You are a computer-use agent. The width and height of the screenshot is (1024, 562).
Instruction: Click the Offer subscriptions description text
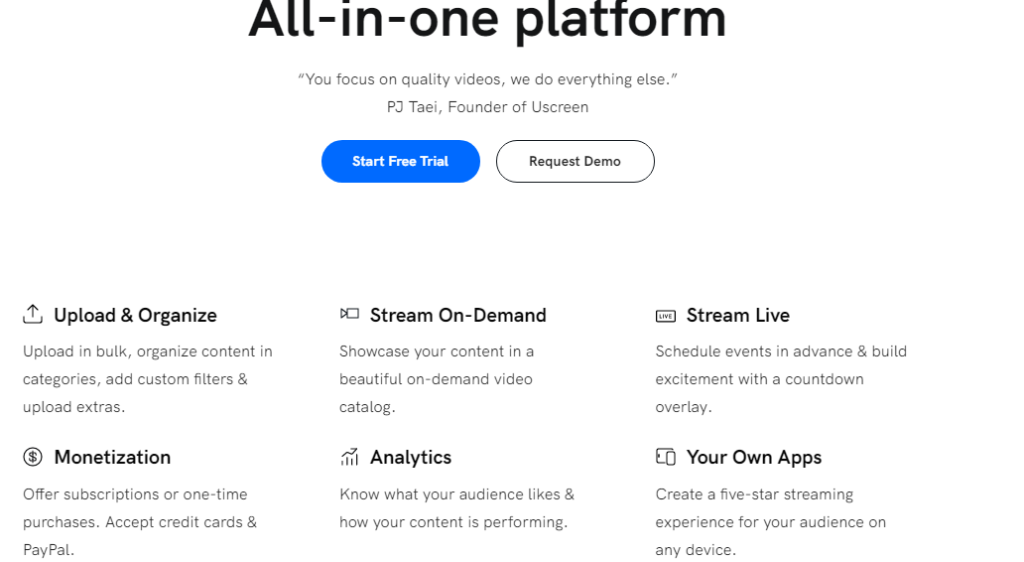139,521
